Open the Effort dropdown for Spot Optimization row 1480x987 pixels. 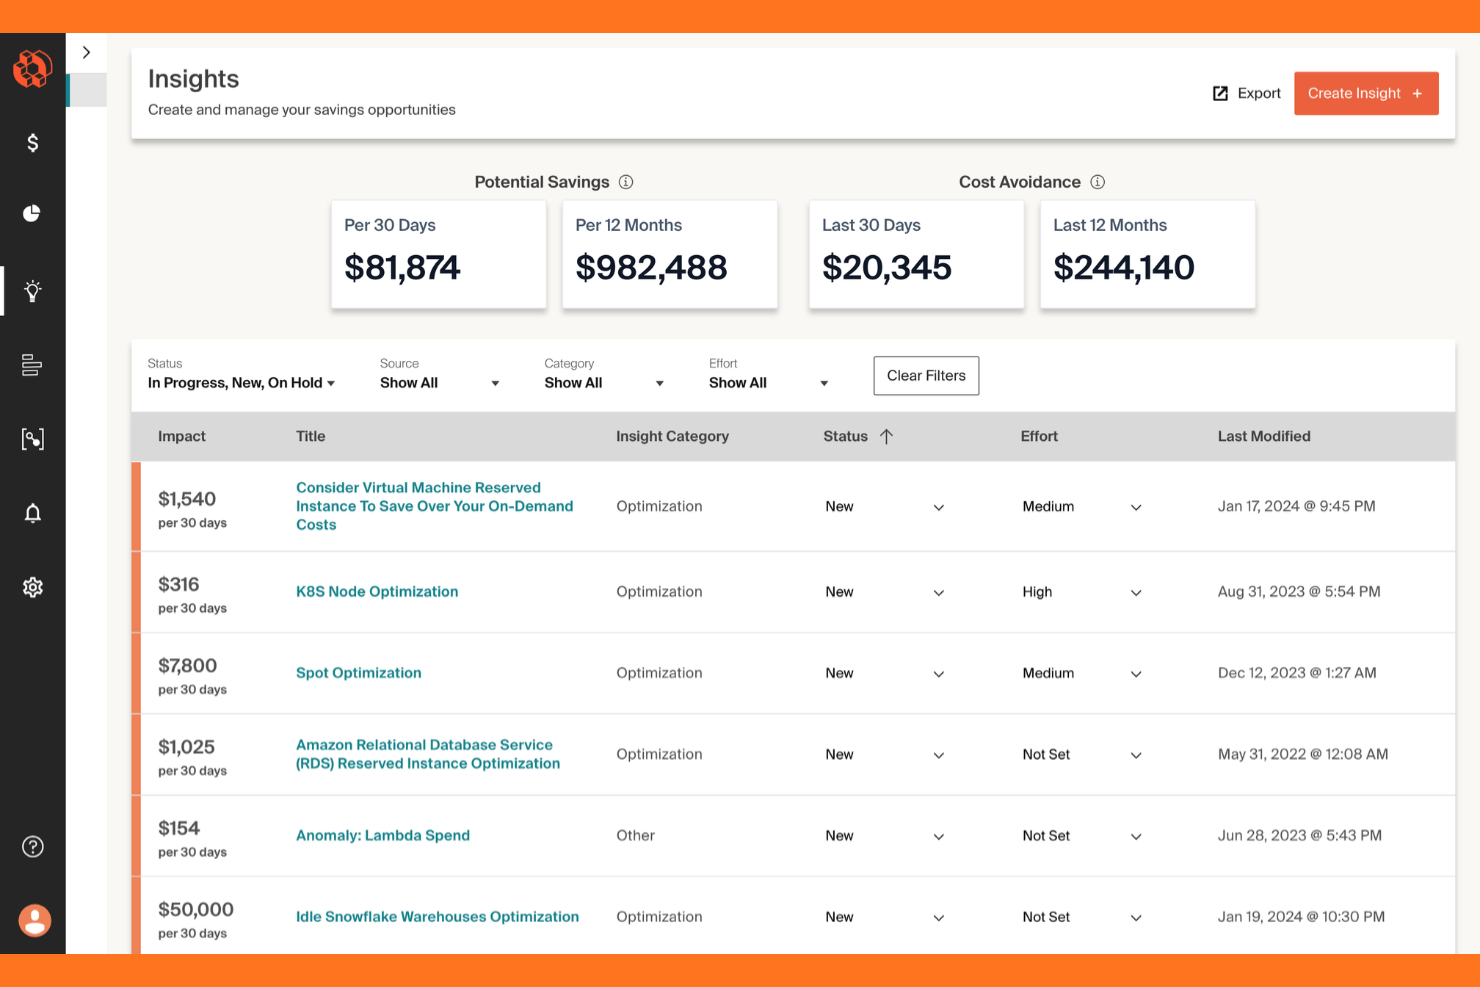tap(1136, 673)
